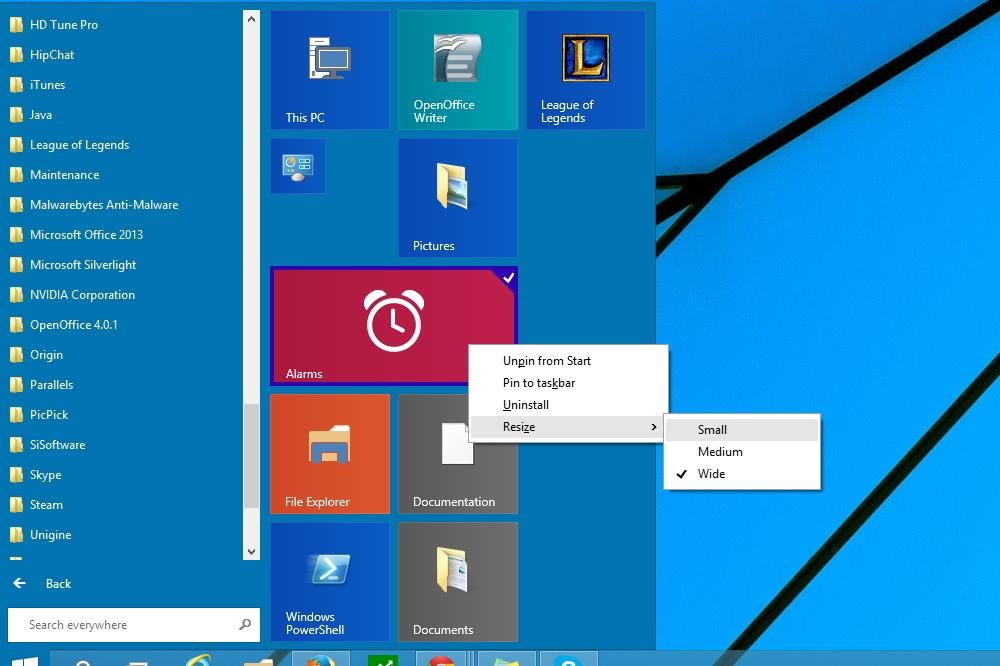
Task: Click the Windows Start button on the taskbar
Action: pos(24,660)
